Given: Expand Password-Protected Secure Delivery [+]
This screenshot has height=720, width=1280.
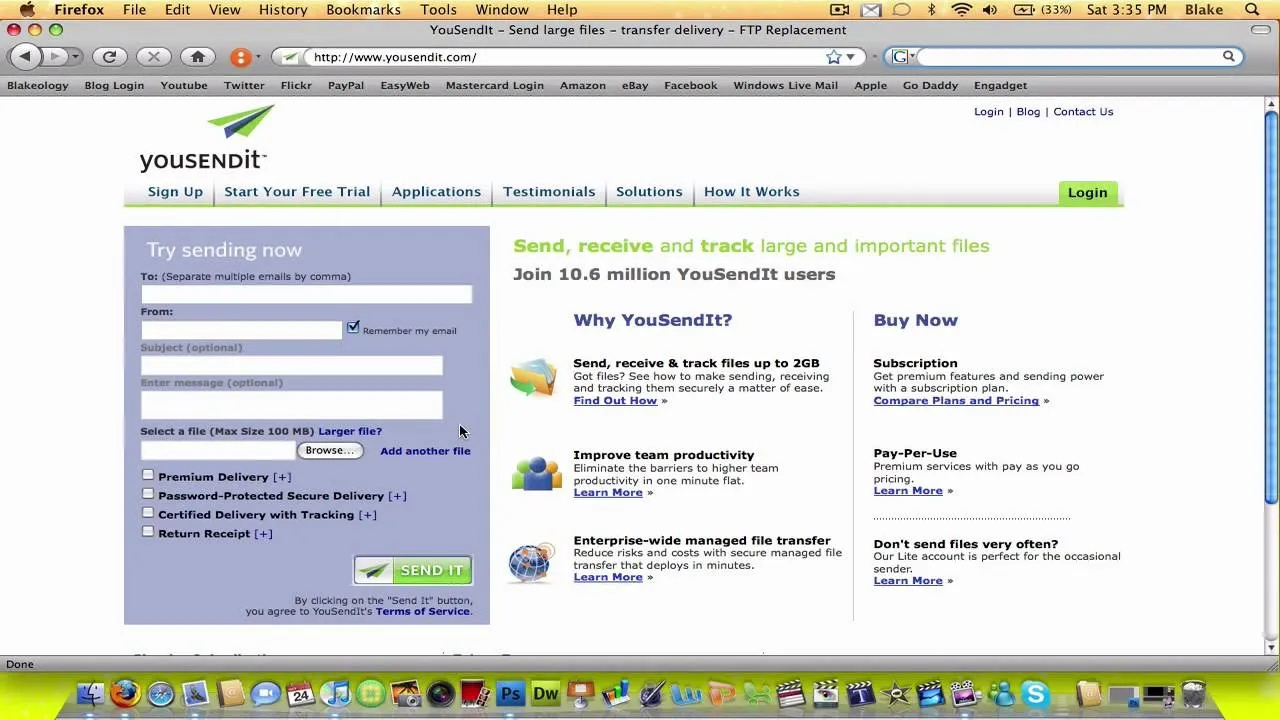Looking at the screenshot, I should [397, 496].
